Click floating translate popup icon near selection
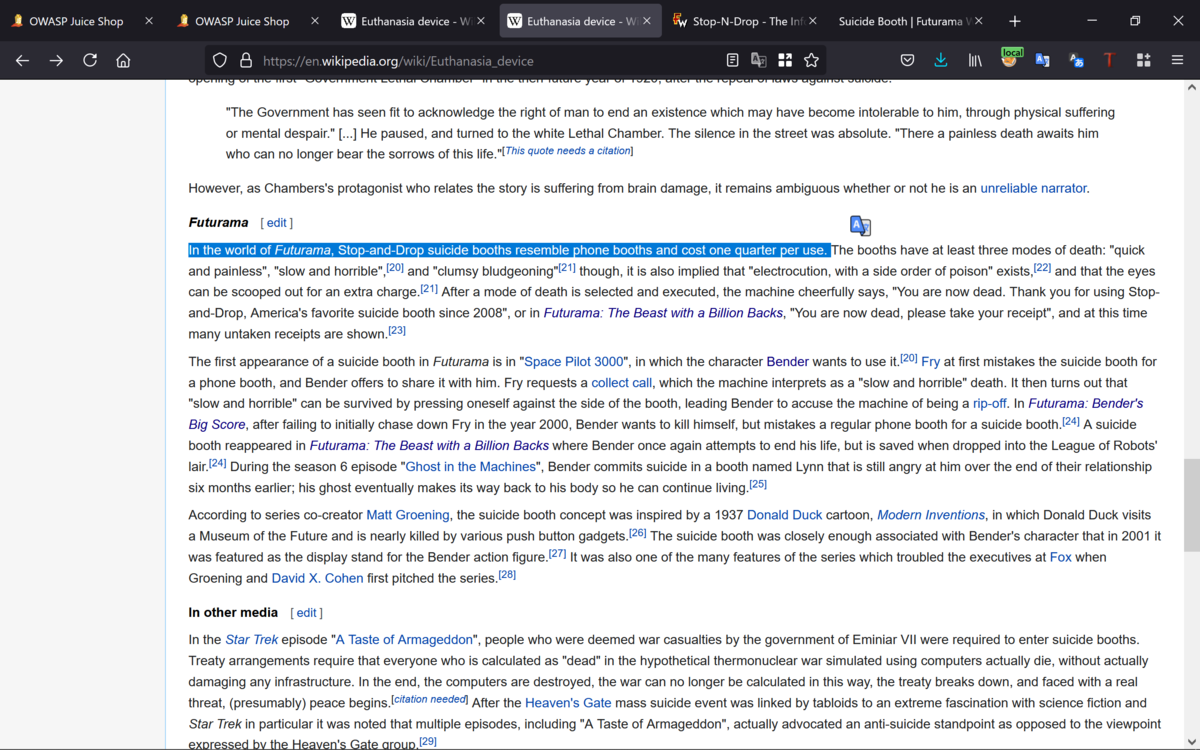 pos(860,226)
